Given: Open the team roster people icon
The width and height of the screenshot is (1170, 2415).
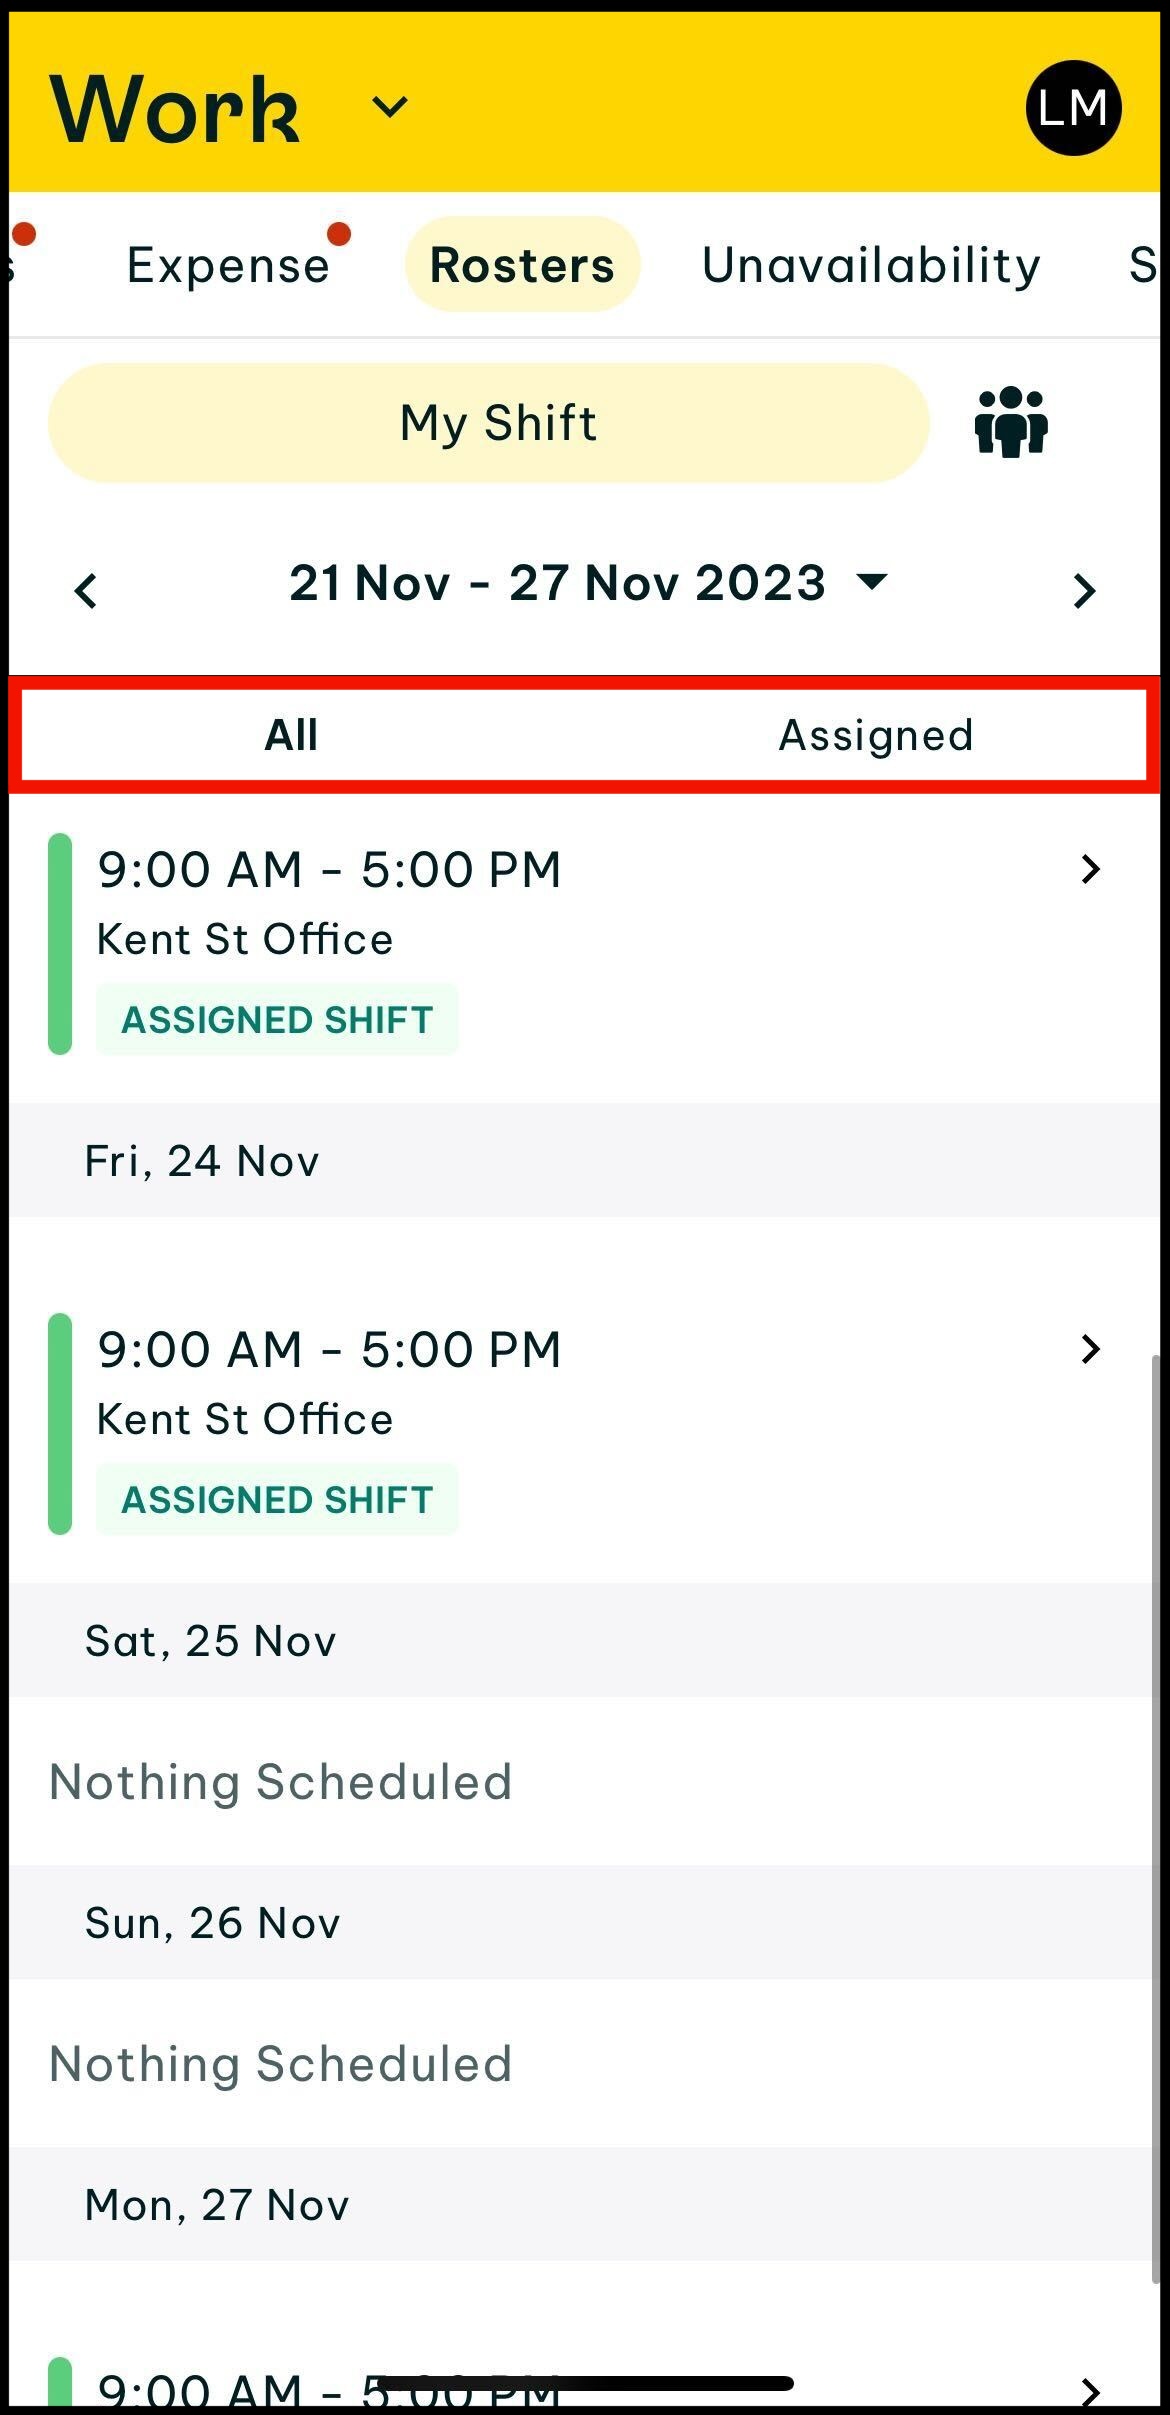Looking at the screenshot, I should click(1011, 422).
